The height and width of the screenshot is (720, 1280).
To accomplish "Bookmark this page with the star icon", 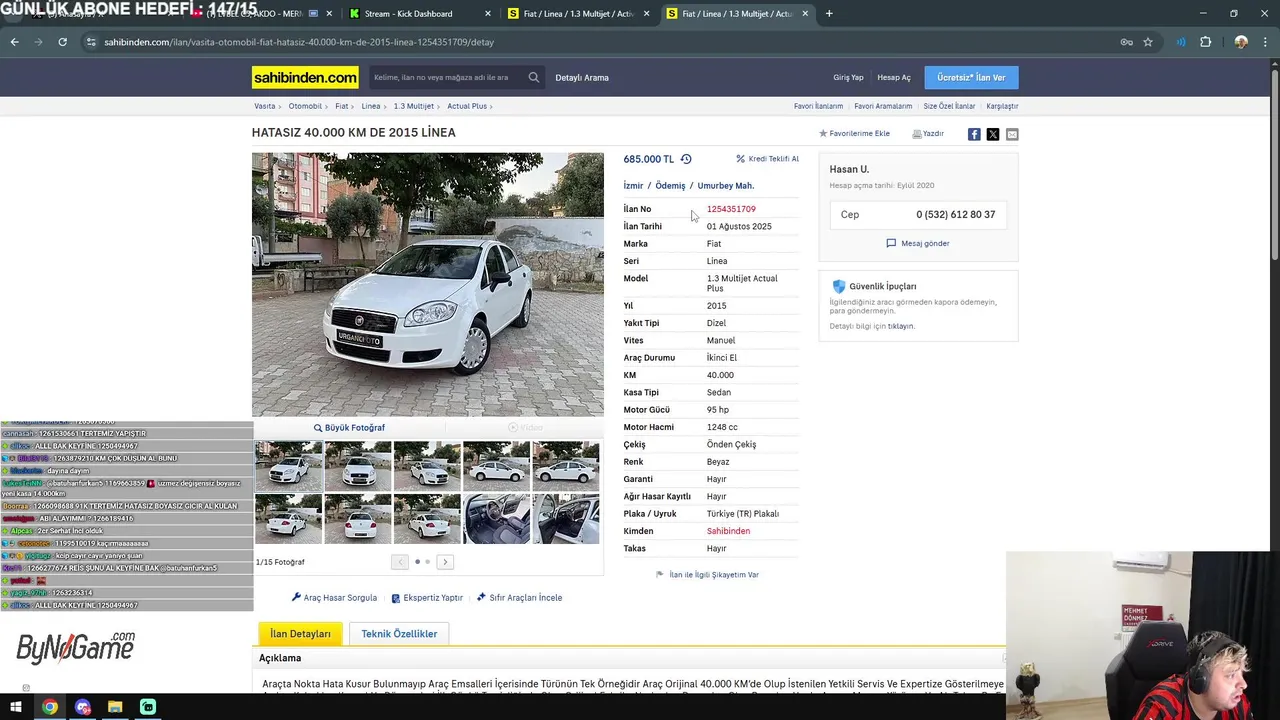I will [x=1148, y=42].
